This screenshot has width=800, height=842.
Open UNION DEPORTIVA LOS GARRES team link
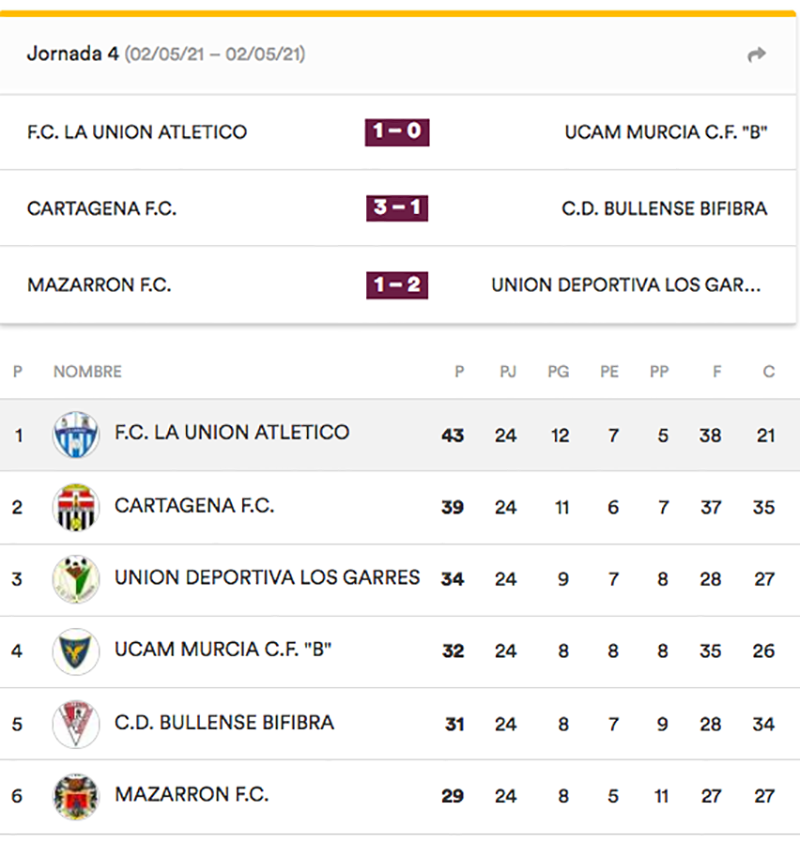pos(267,578)
